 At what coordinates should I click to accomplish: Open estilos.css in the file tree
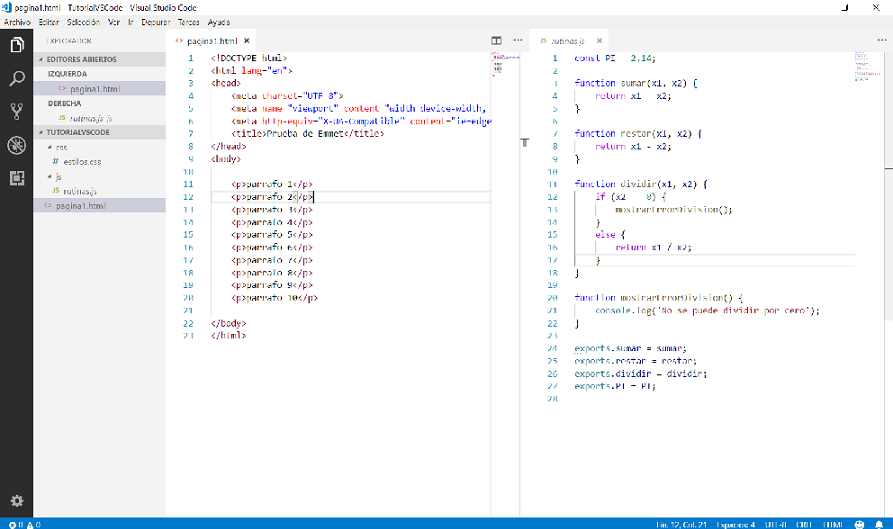click(x=100, y=162)
